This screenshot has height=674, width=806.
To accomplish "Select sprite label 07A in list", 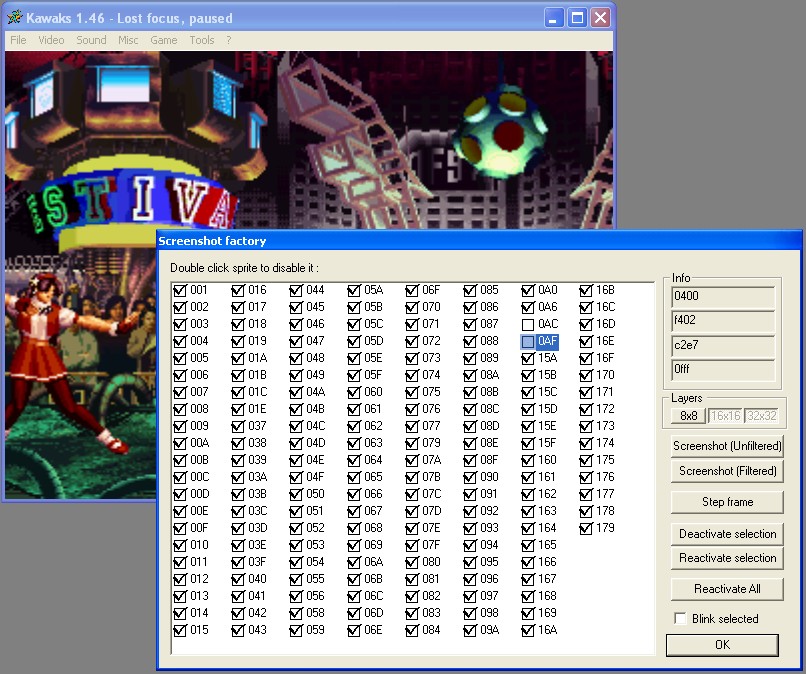I will coord(431,460).
